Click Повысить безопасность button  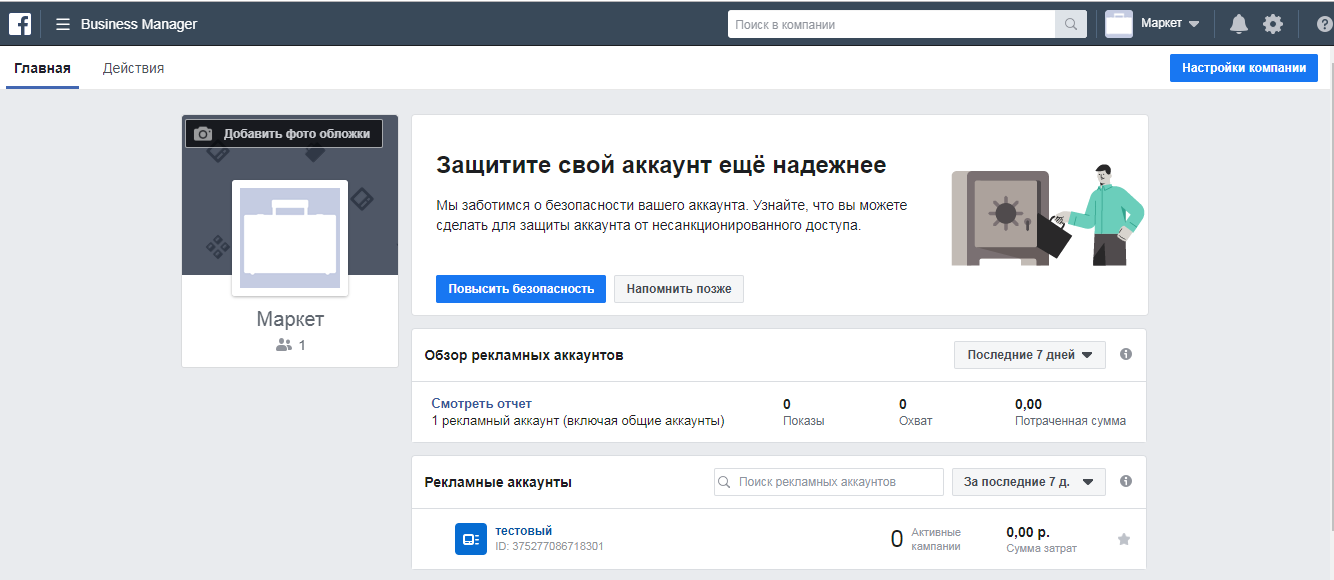(521, 289)
